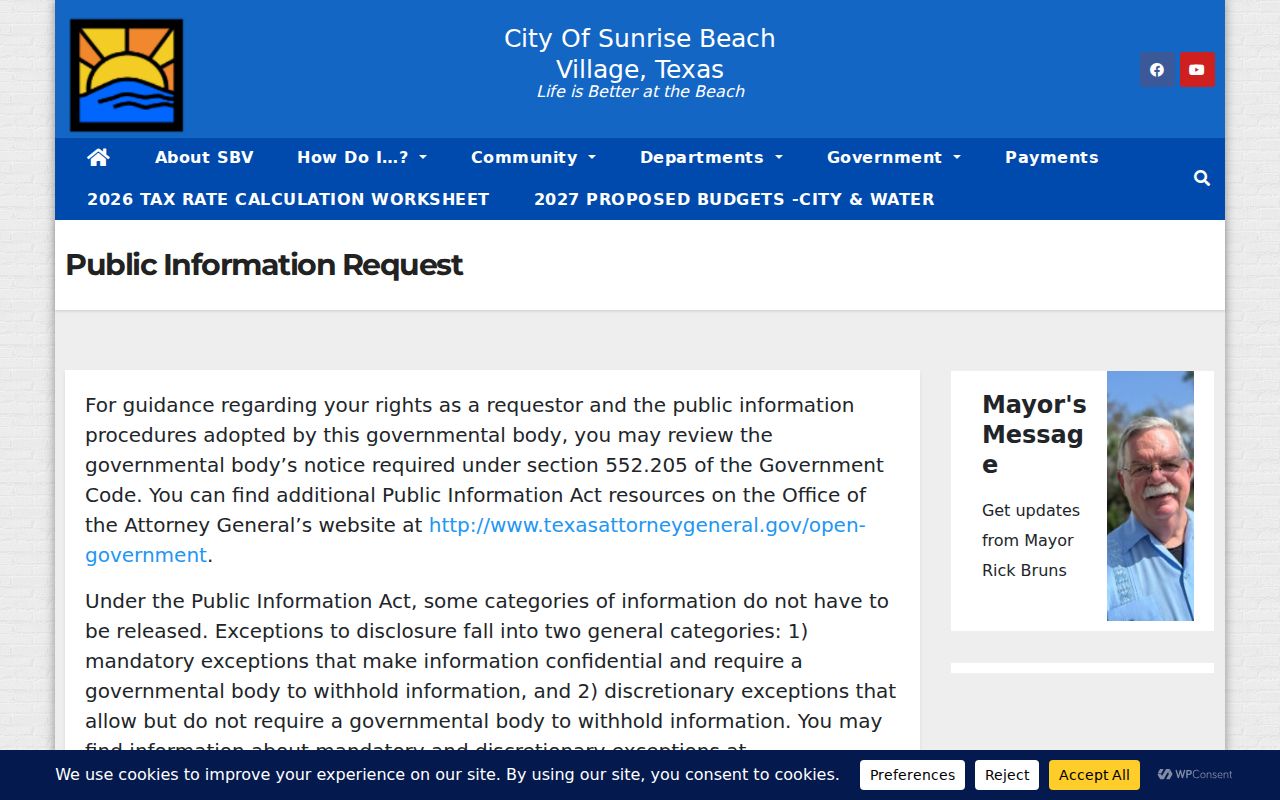Click the City Of Sunrise Beach Village title
Viewport: 1280px width, 800px height.
[x=640, y=54]
